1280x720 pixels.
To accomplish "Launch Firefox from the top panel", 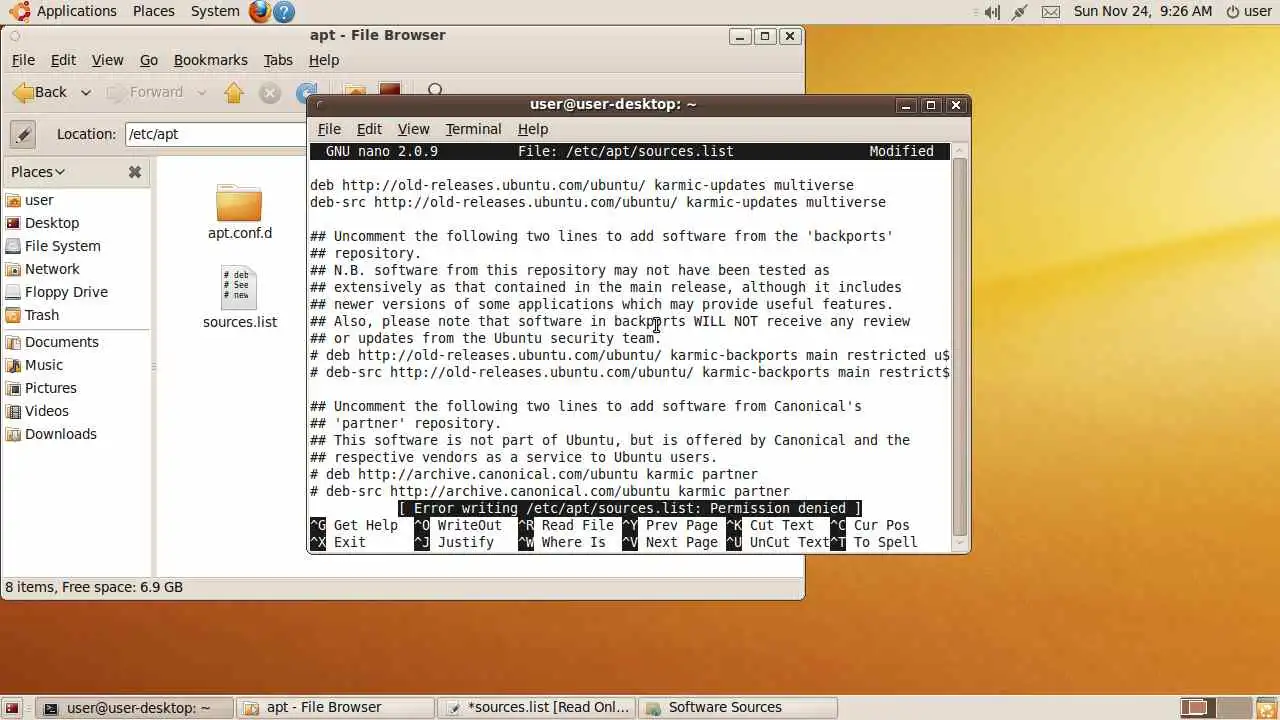I will pyautogui.click(x=259, y=12).
